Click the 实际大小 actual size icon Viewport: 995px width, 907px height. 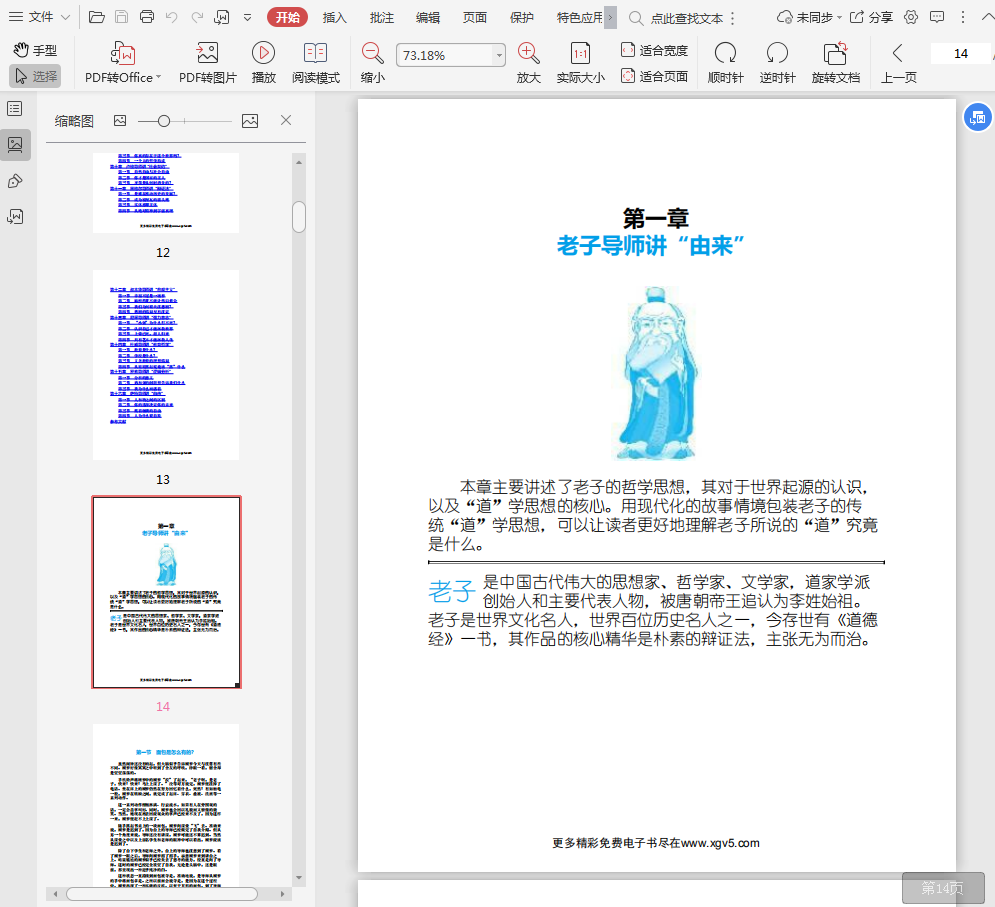(580, 54)
